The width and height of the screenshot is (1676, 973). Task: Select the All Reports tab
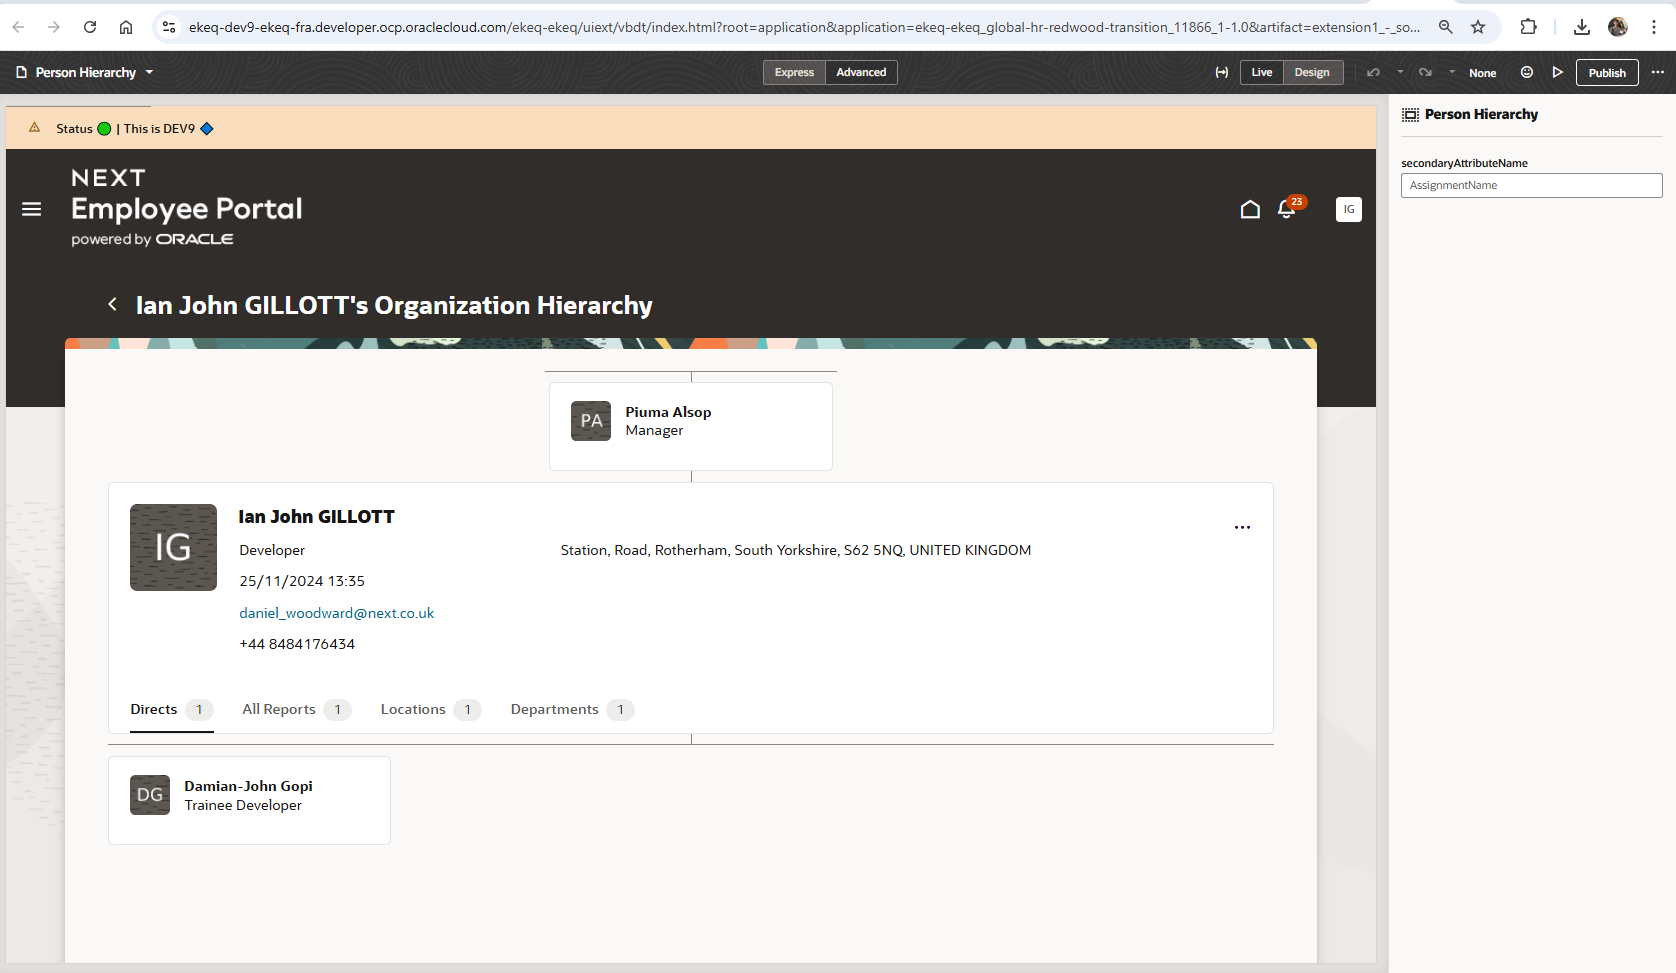tap(296, 709)
